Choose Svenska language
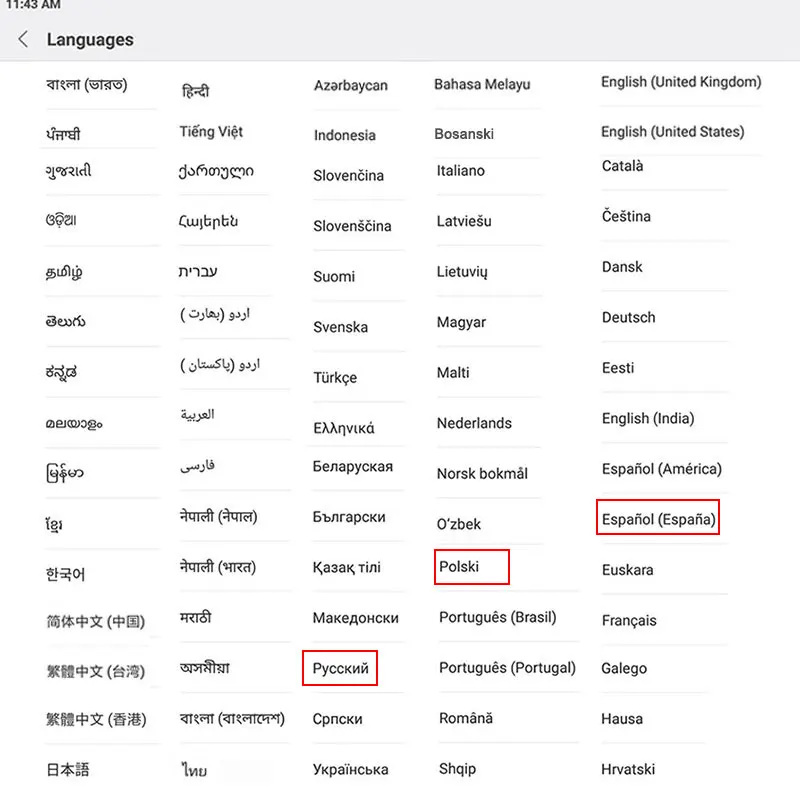Screen dimensions: 800x800 point(340,327)
